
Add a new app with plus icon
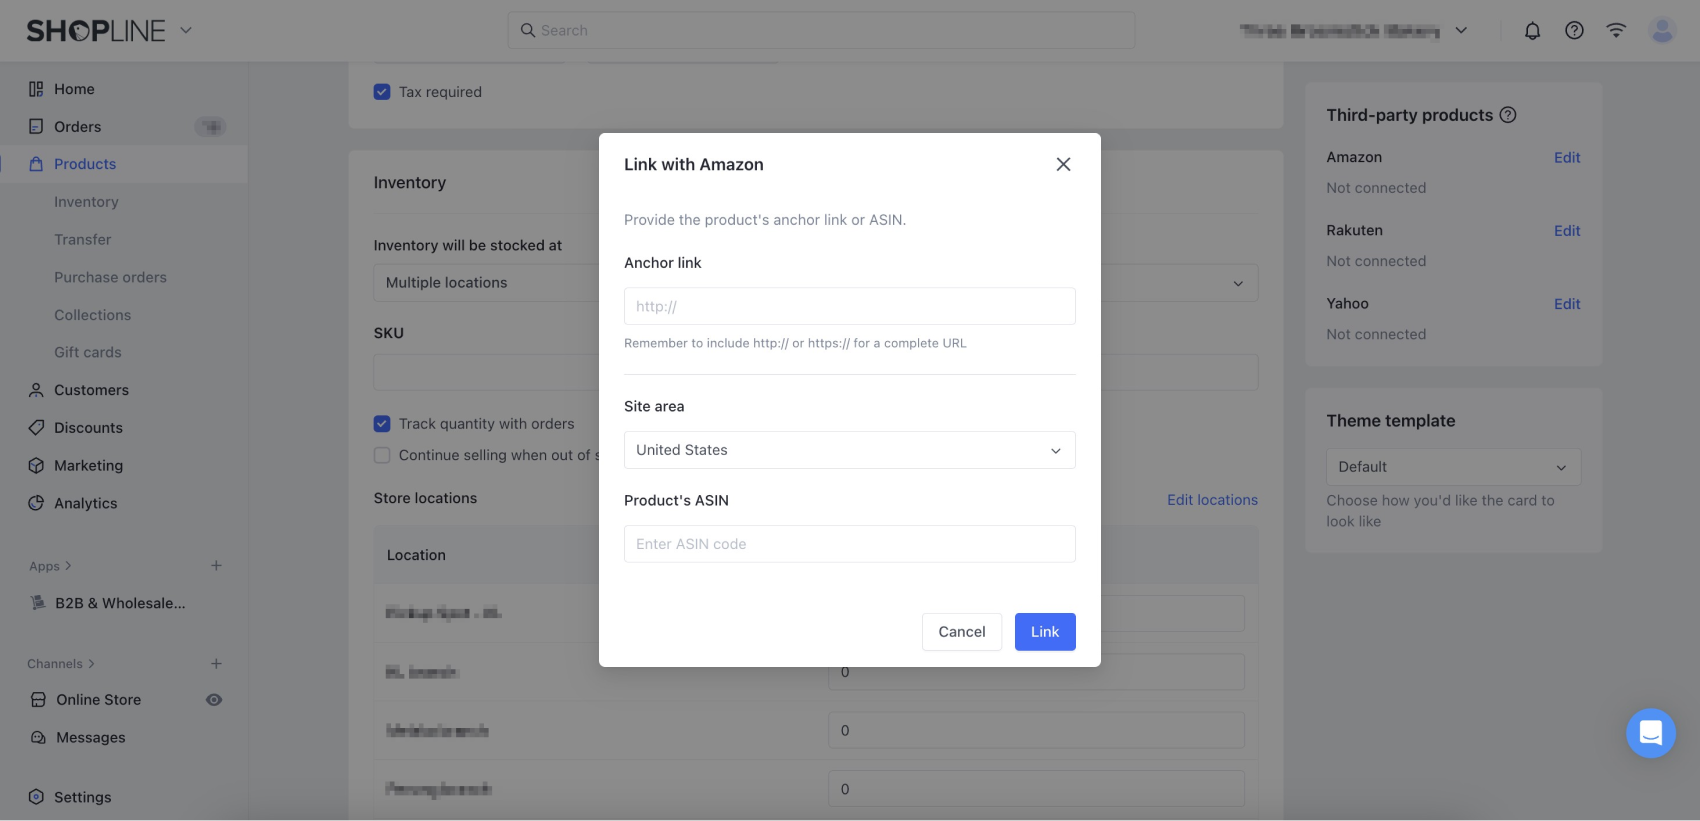click(x=216, y=566)
